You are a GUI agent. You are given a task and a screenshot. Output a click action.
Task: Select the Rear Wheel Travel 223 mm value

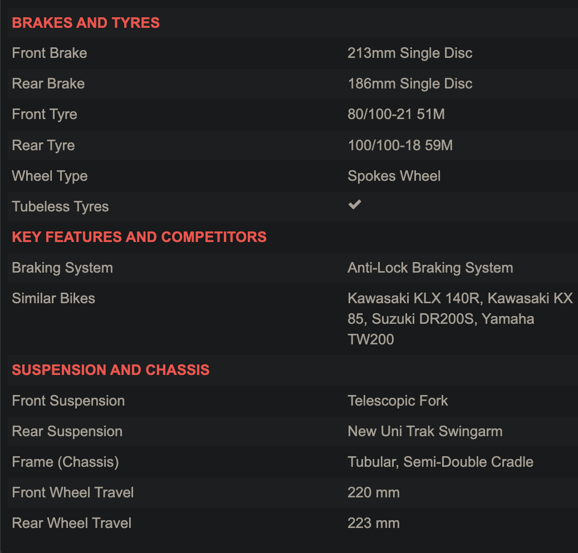tap(373, 523)
